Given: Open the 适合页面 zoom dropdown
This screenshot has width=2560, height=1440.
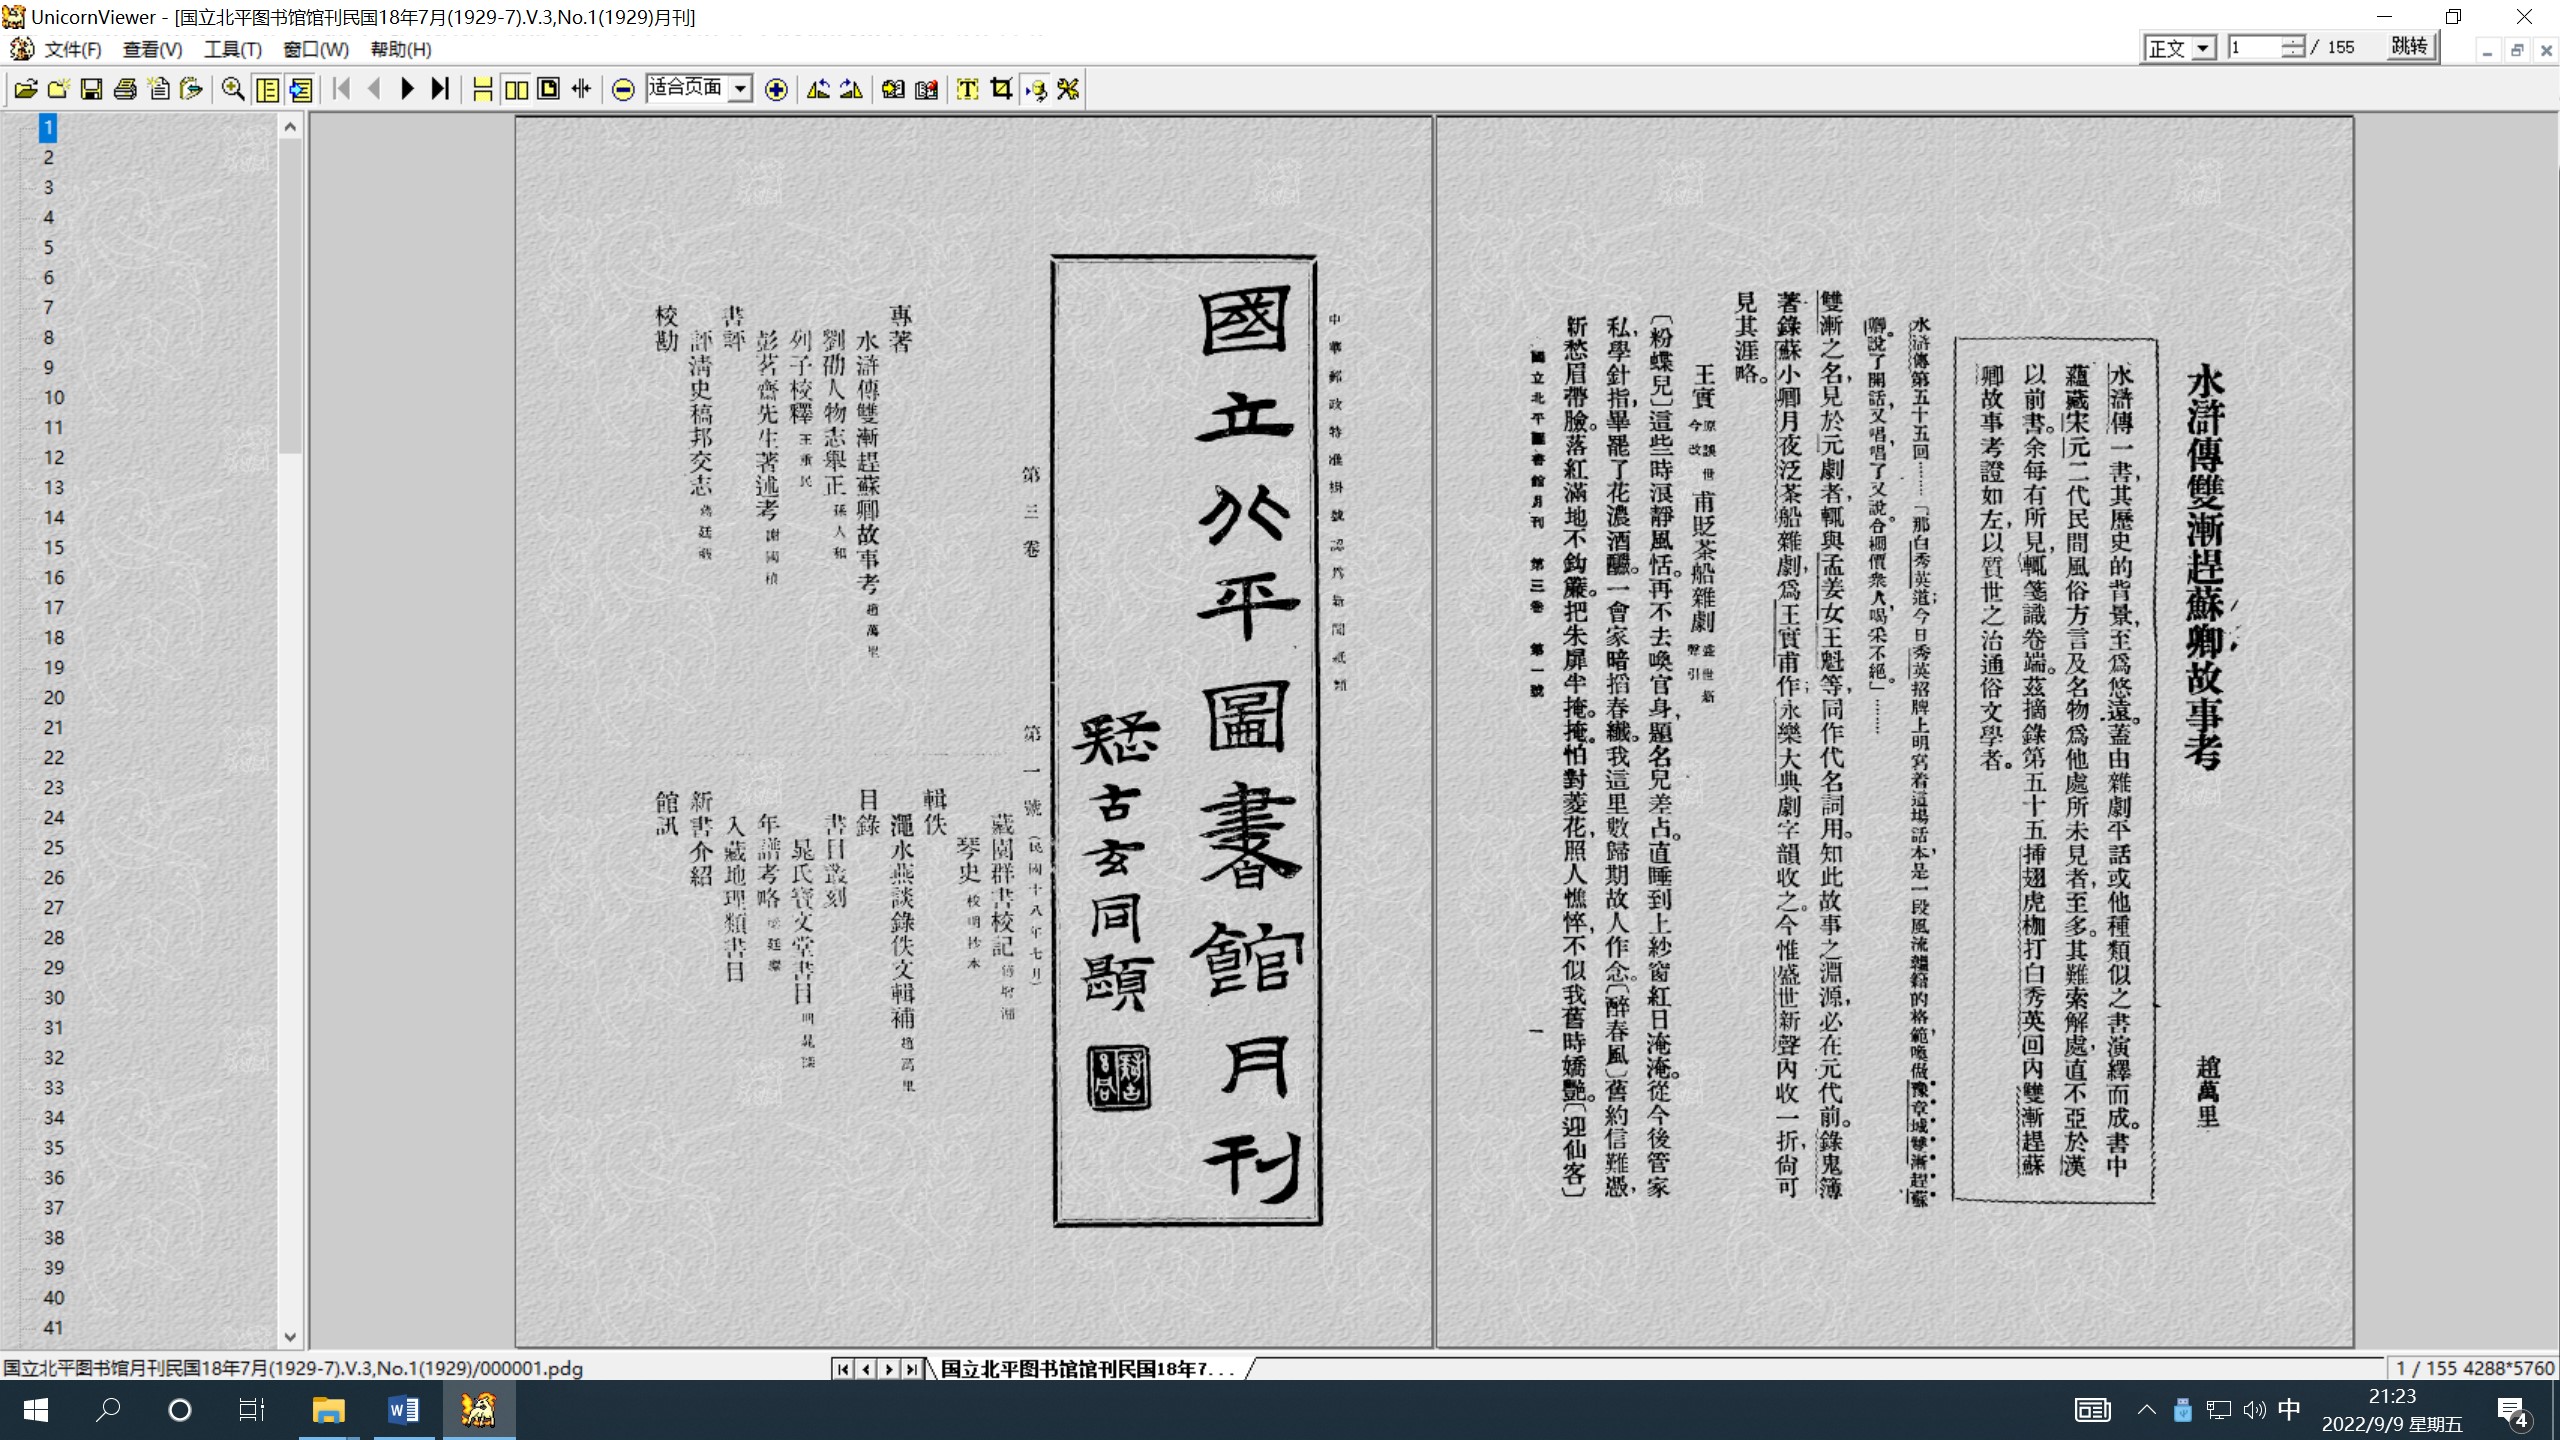Looking at the screenshot, I should 740,89.
